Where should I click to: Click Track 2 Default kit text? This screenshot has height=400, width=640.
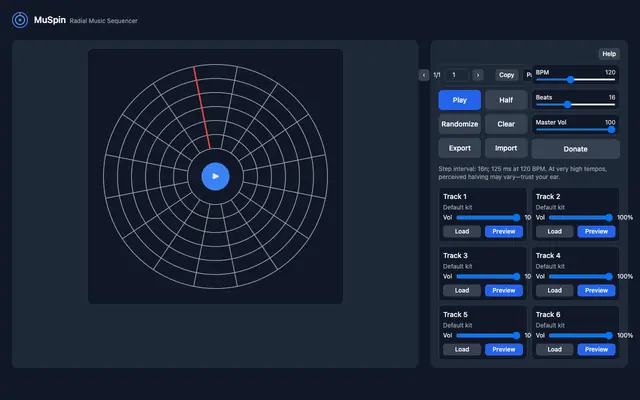[550, 207]
